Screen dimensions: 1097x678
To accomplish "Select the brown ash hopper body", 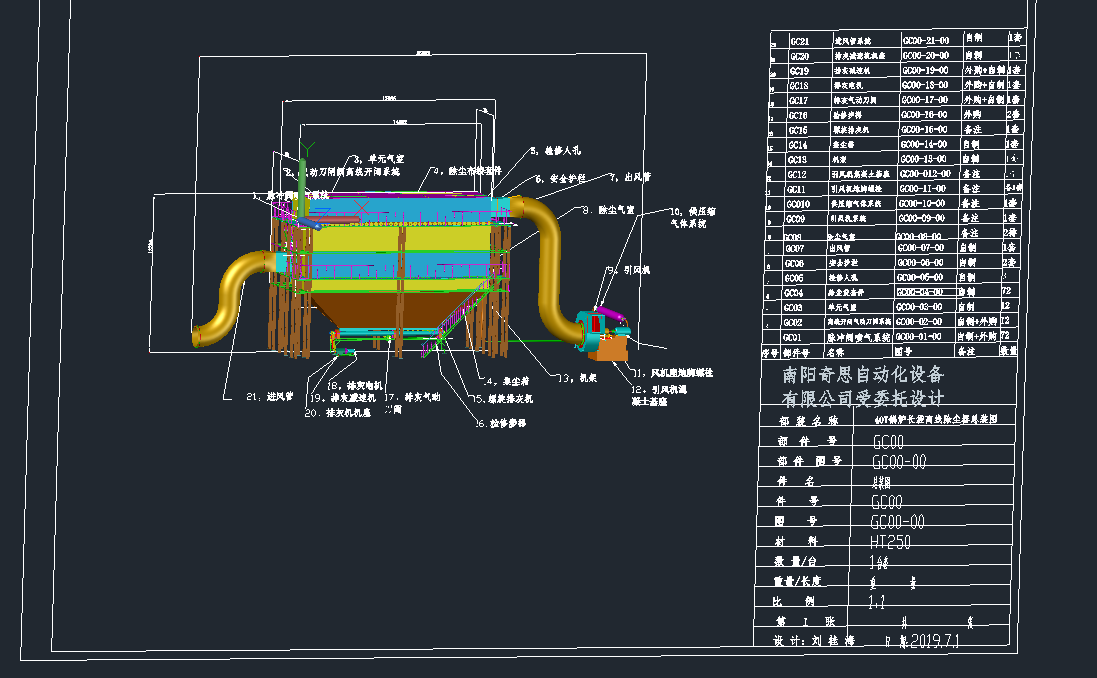I will (x=384, y=306).
